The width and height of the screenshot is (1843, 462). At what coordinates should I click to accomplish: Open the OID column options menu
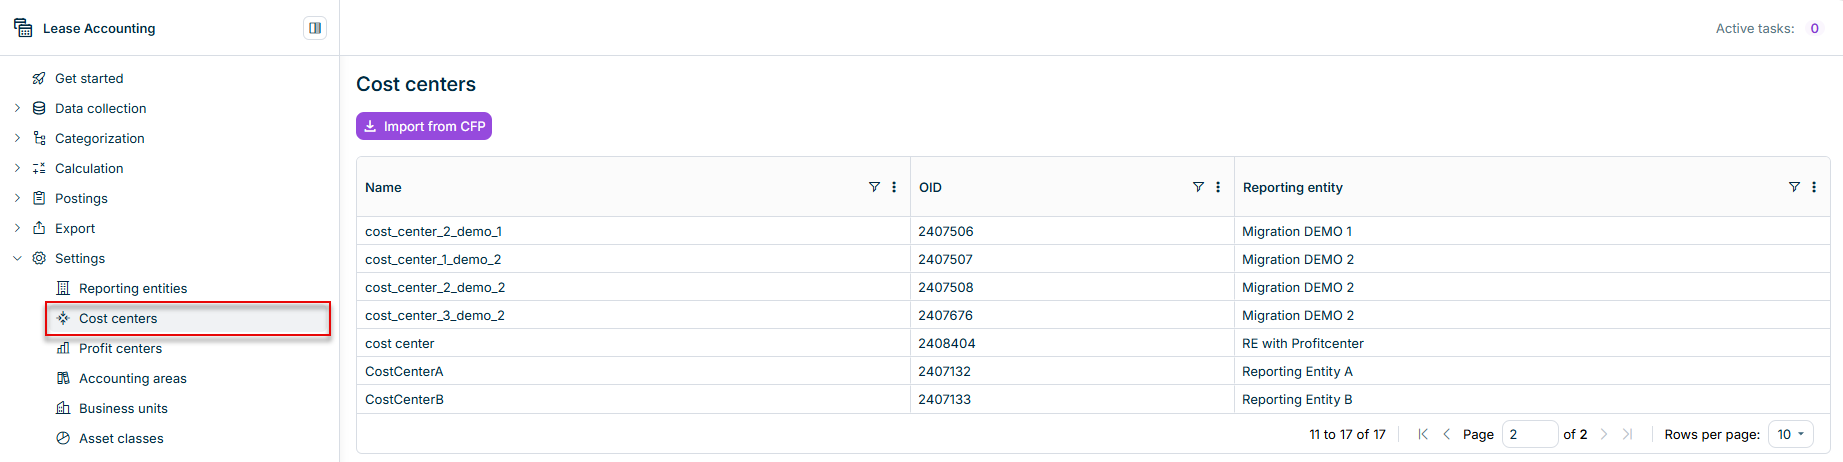(x=1218, y=187)
